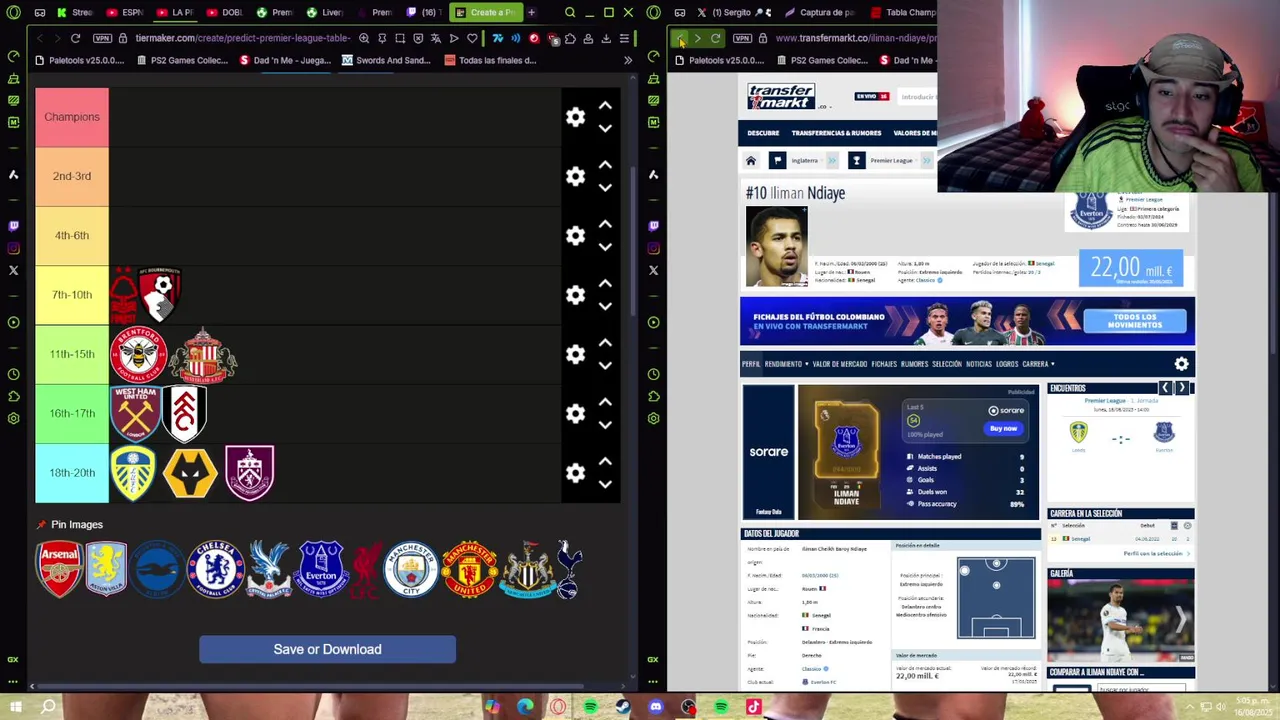This screenshot has width=1280, height=720.
Task: Open Descubre menu on Transfermarkt
Action: (x=763, y=133)
